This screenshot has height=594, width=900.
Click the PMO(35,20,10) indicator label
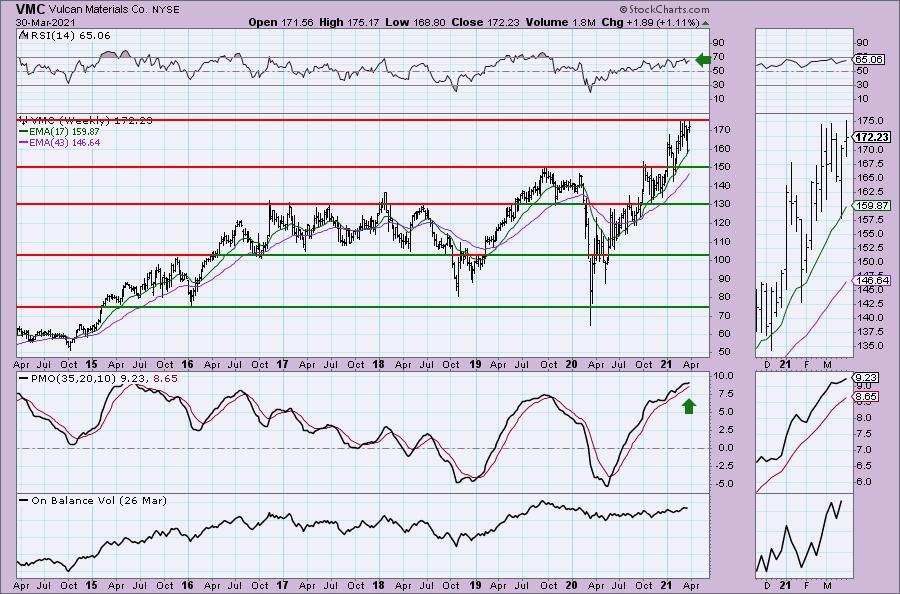click(98, 379)
